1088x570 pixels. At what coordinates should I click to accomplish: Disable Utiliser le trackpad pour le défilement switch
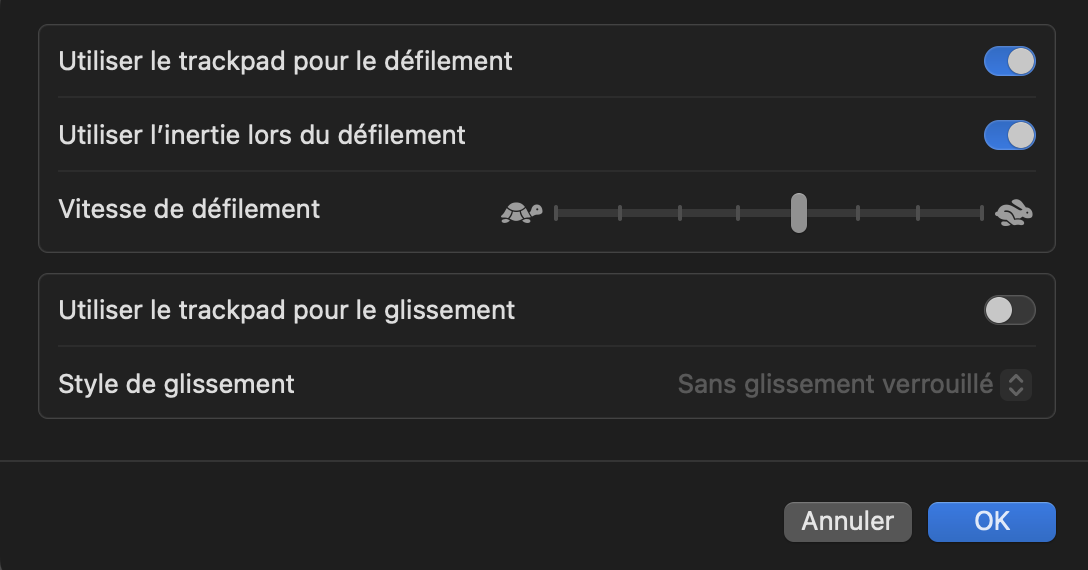click(1009, 61)
